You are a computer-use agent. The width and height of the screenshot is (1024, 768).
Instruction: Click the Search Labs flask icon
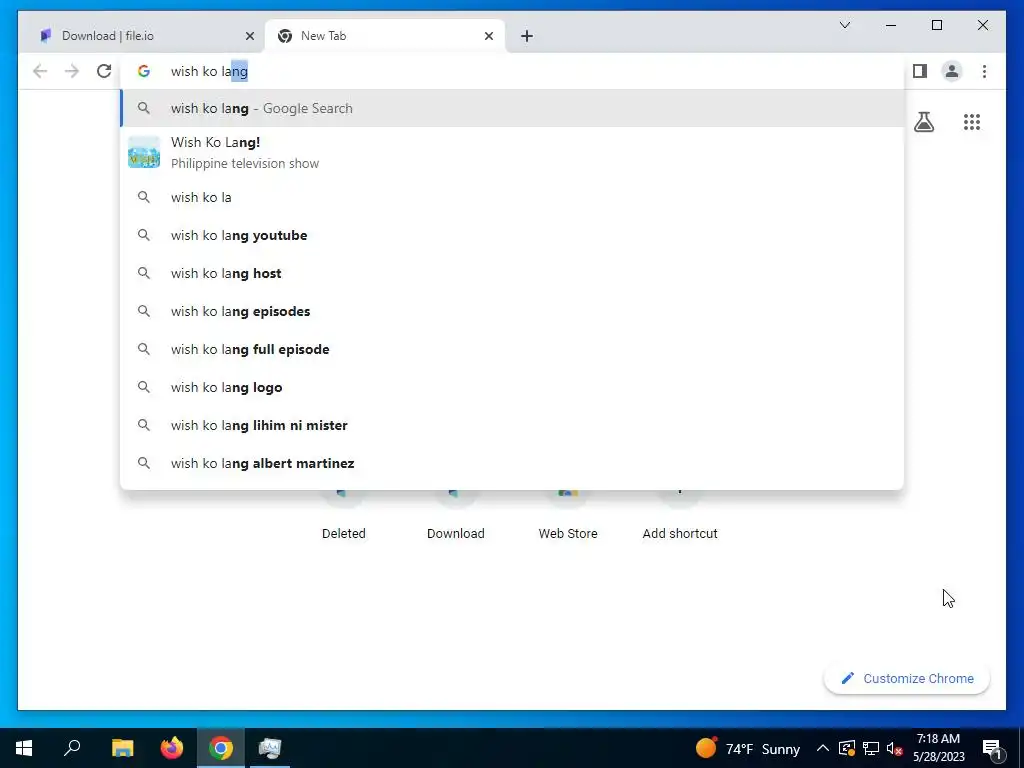[x=923, y=122]
